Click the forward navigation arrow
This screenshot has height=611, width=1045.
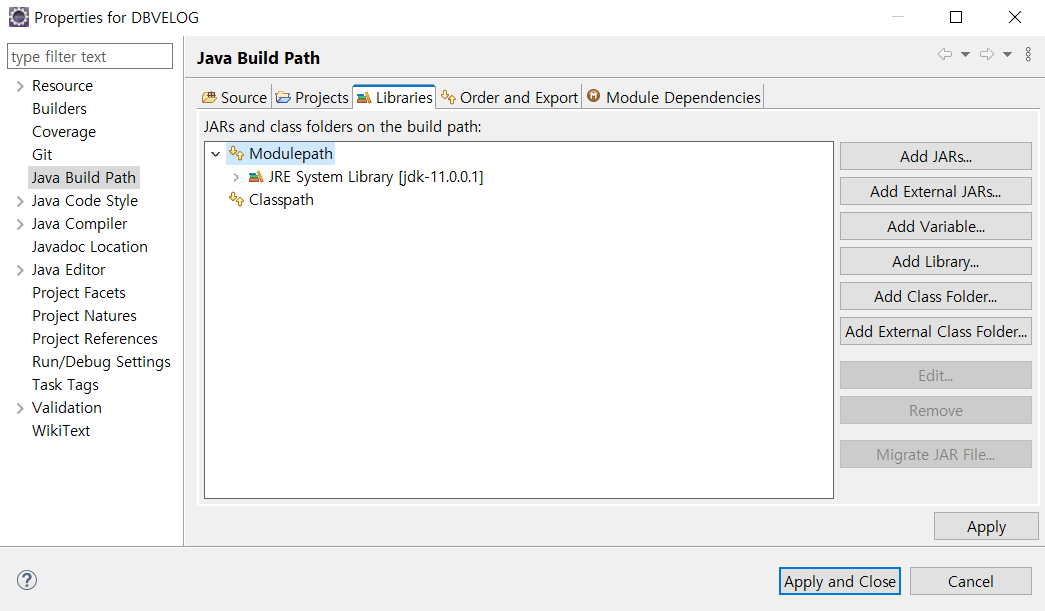pyautogui.click(x=987, y=56)
